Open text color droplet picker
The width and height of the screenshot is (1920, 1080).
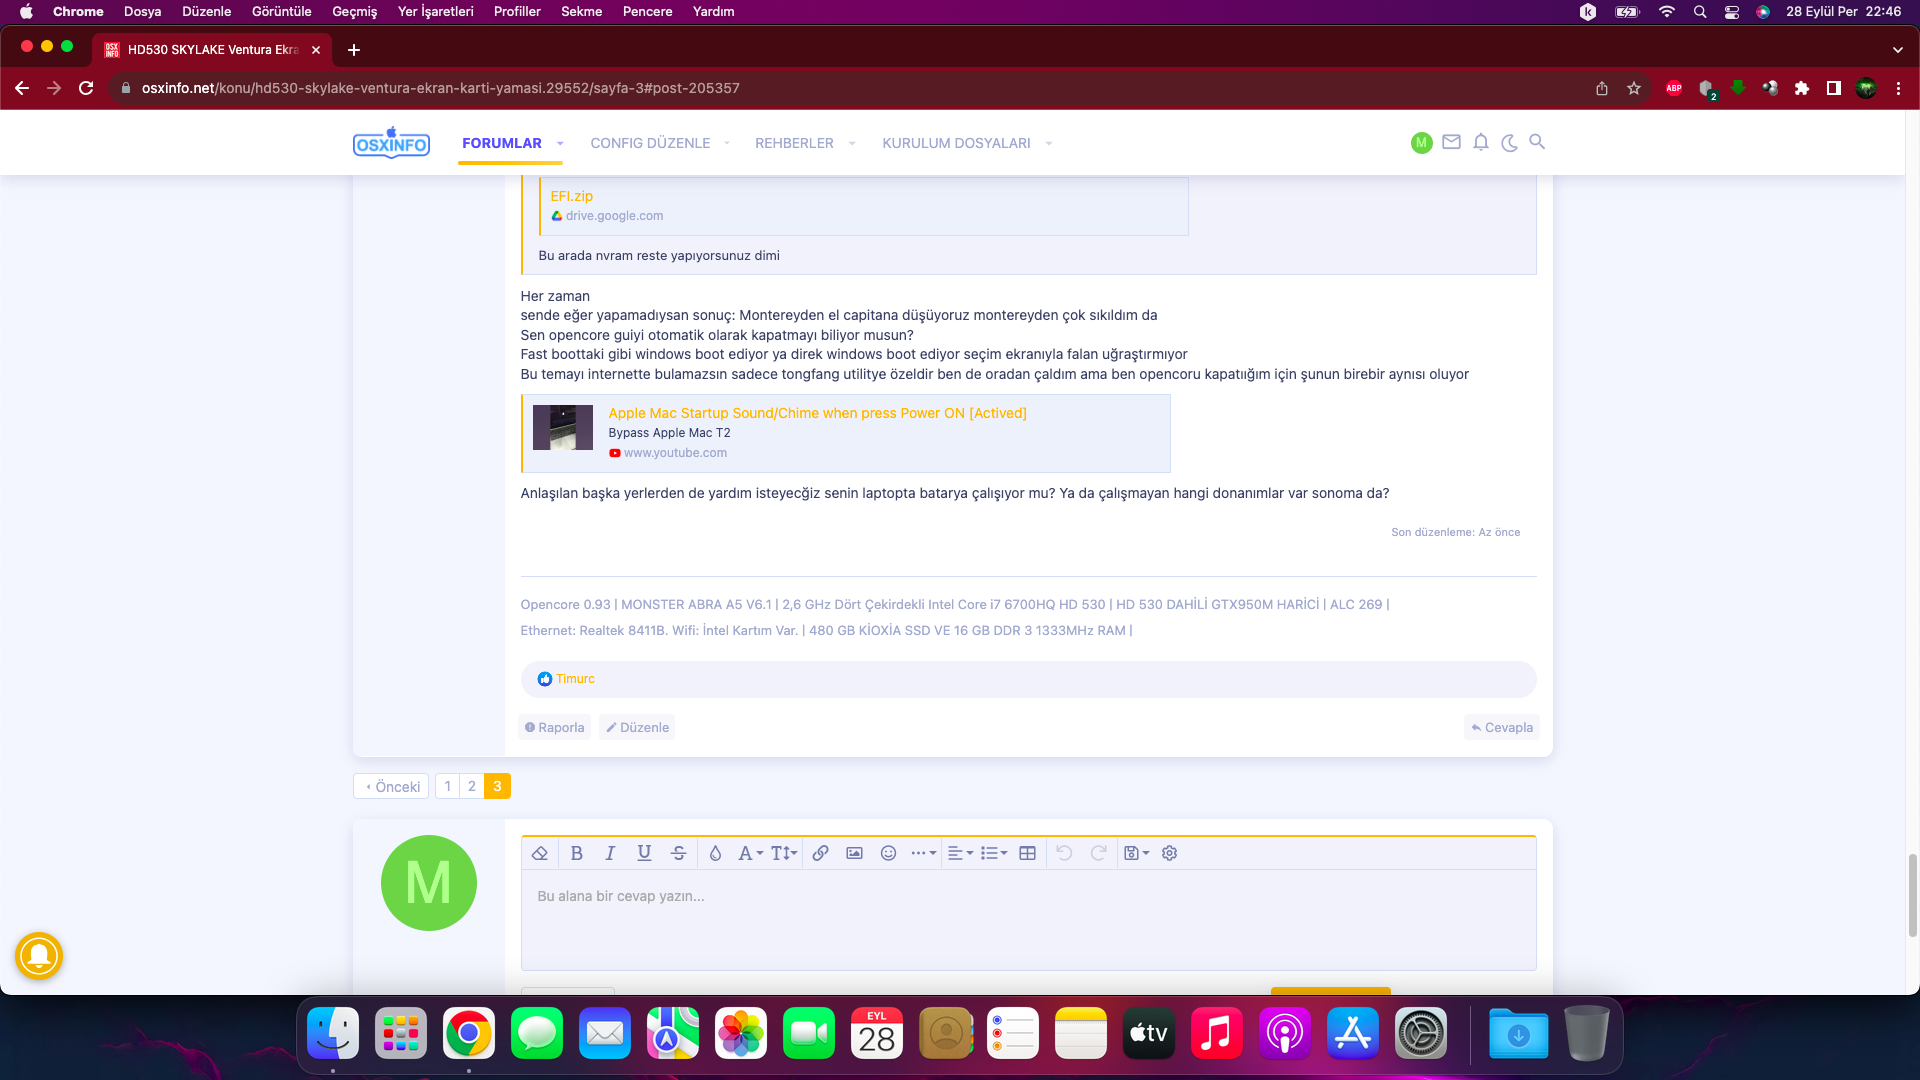pyautogui.click(x=715, y=853)
